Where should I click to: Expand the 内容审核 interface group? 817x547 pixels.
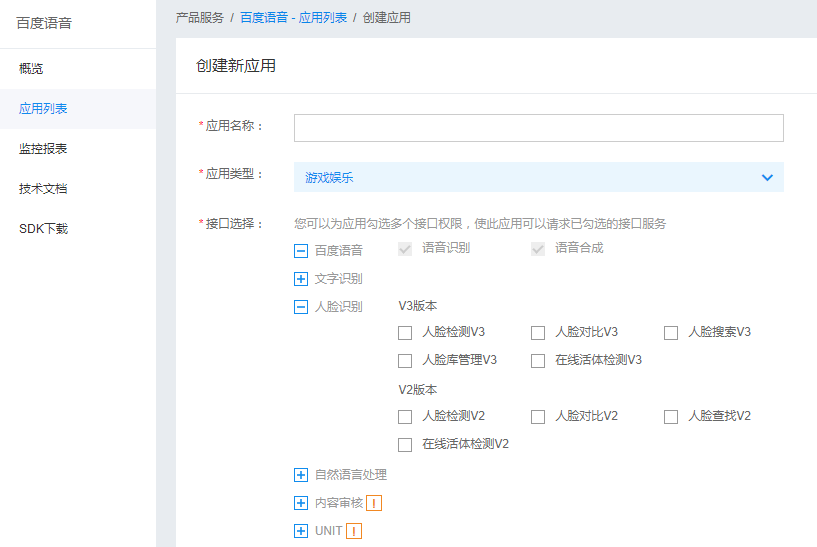pyautogui.click(x=301, y=503)
